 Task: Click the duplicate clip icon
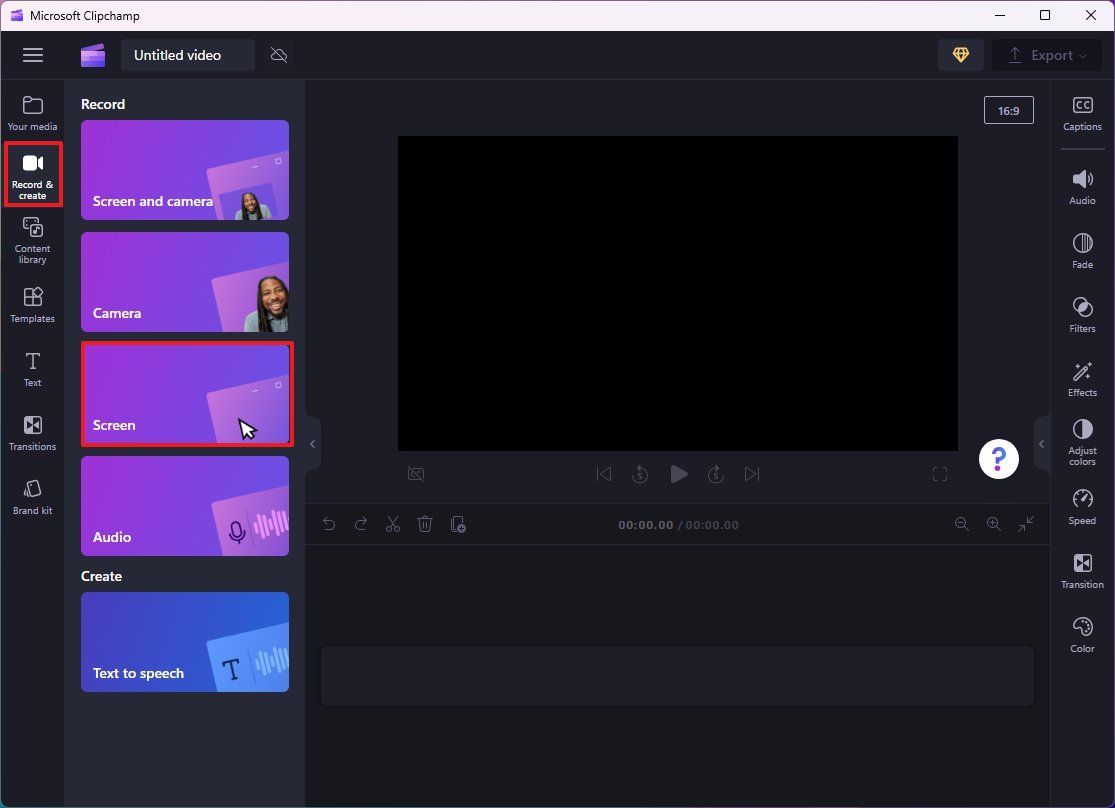458,524
